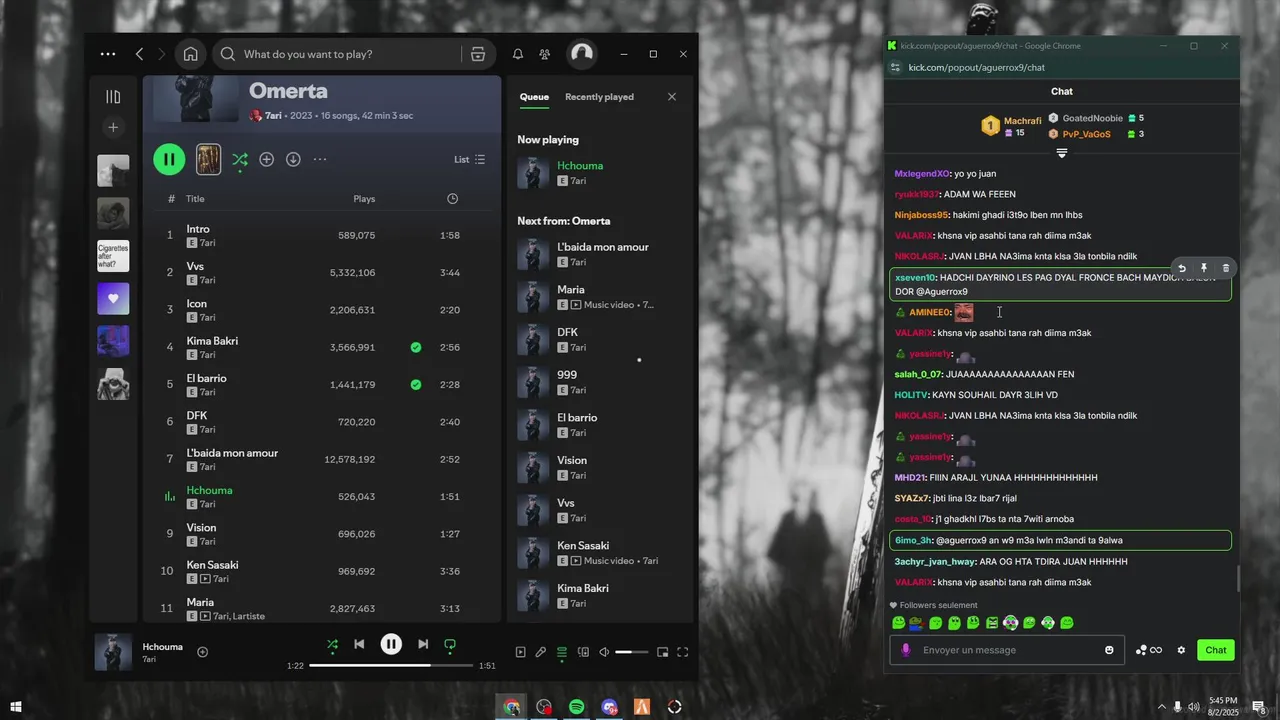Click Machrafi in the gift leaderboard

(1022, 121)
